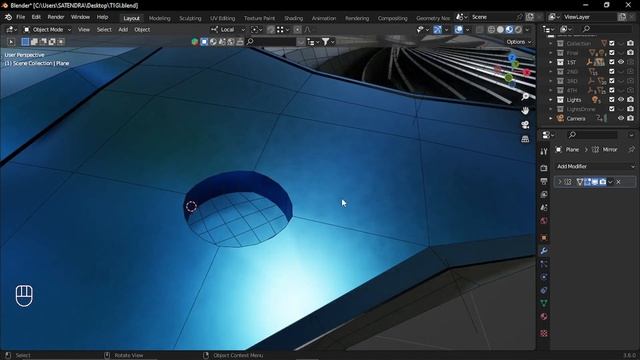Viewport: 640px width, 360px height.
Task: Open the Add Modifier dropdown
Action: [x=595, y=167]
